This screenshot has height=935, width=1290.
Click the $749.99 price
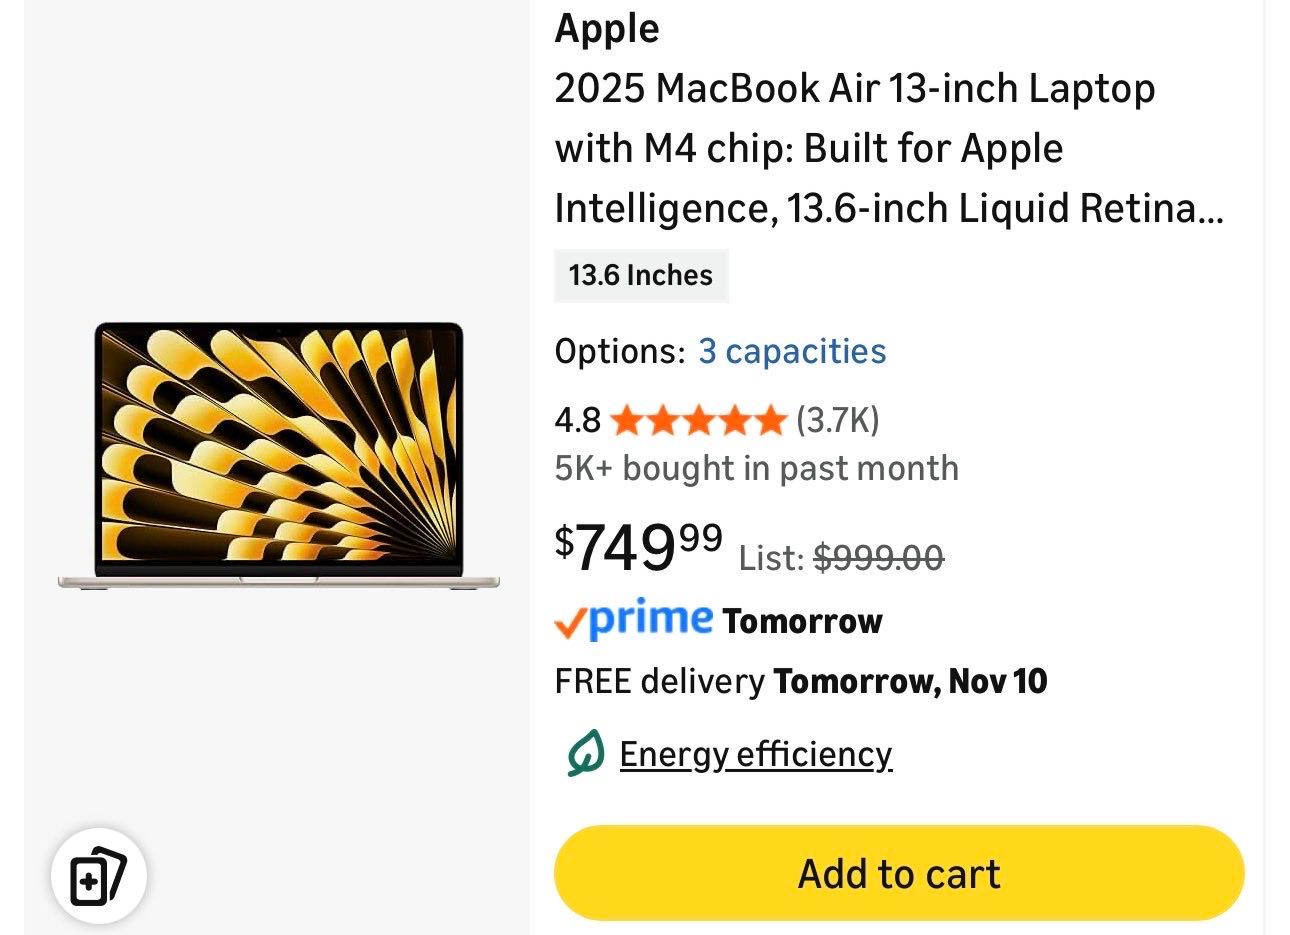638,546
